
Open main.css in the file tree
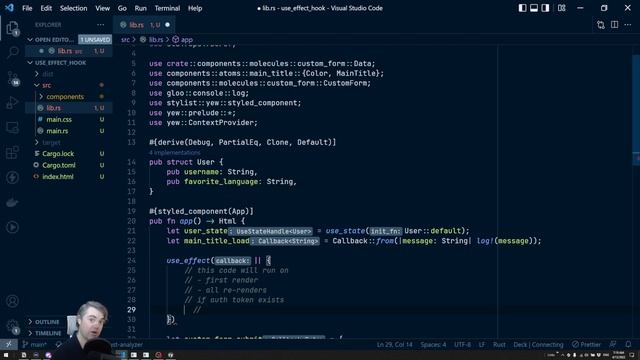59,120
